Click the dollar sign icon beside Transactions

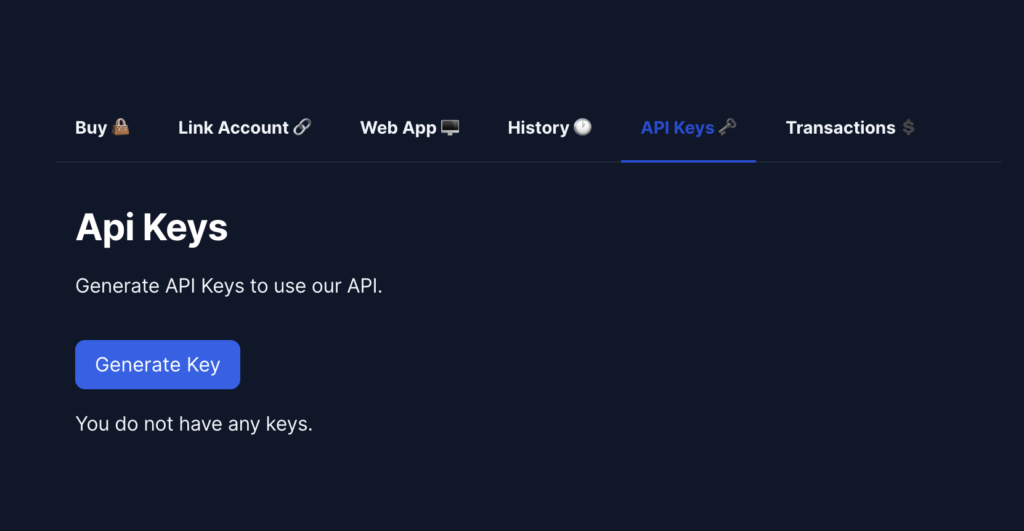[x=908, y=127]
